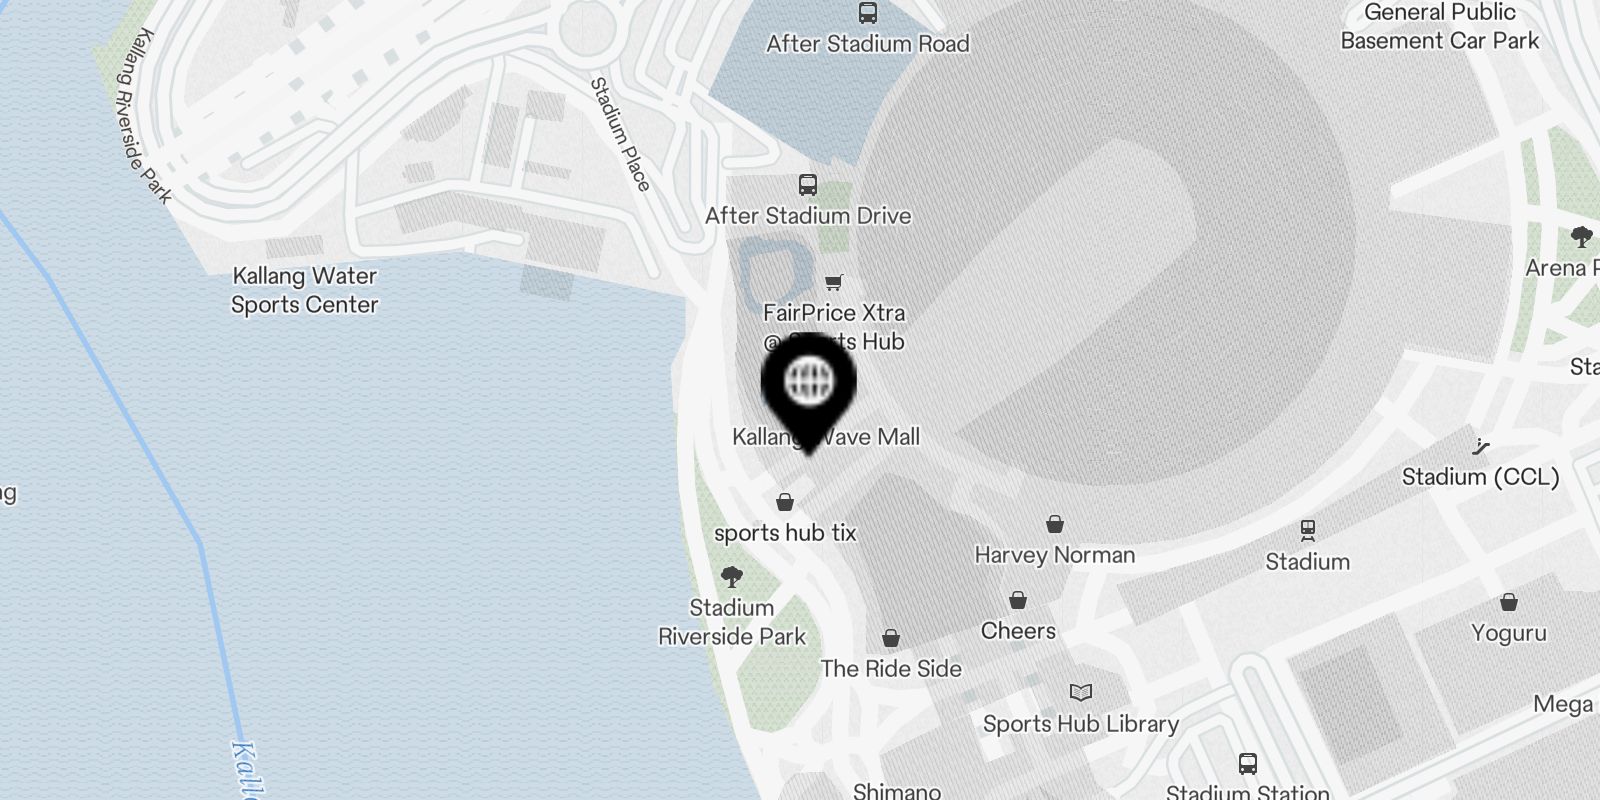The image size is (1600, 800).
Task: Open The Ride Side shop icon
Action: [x=891, y=638]
